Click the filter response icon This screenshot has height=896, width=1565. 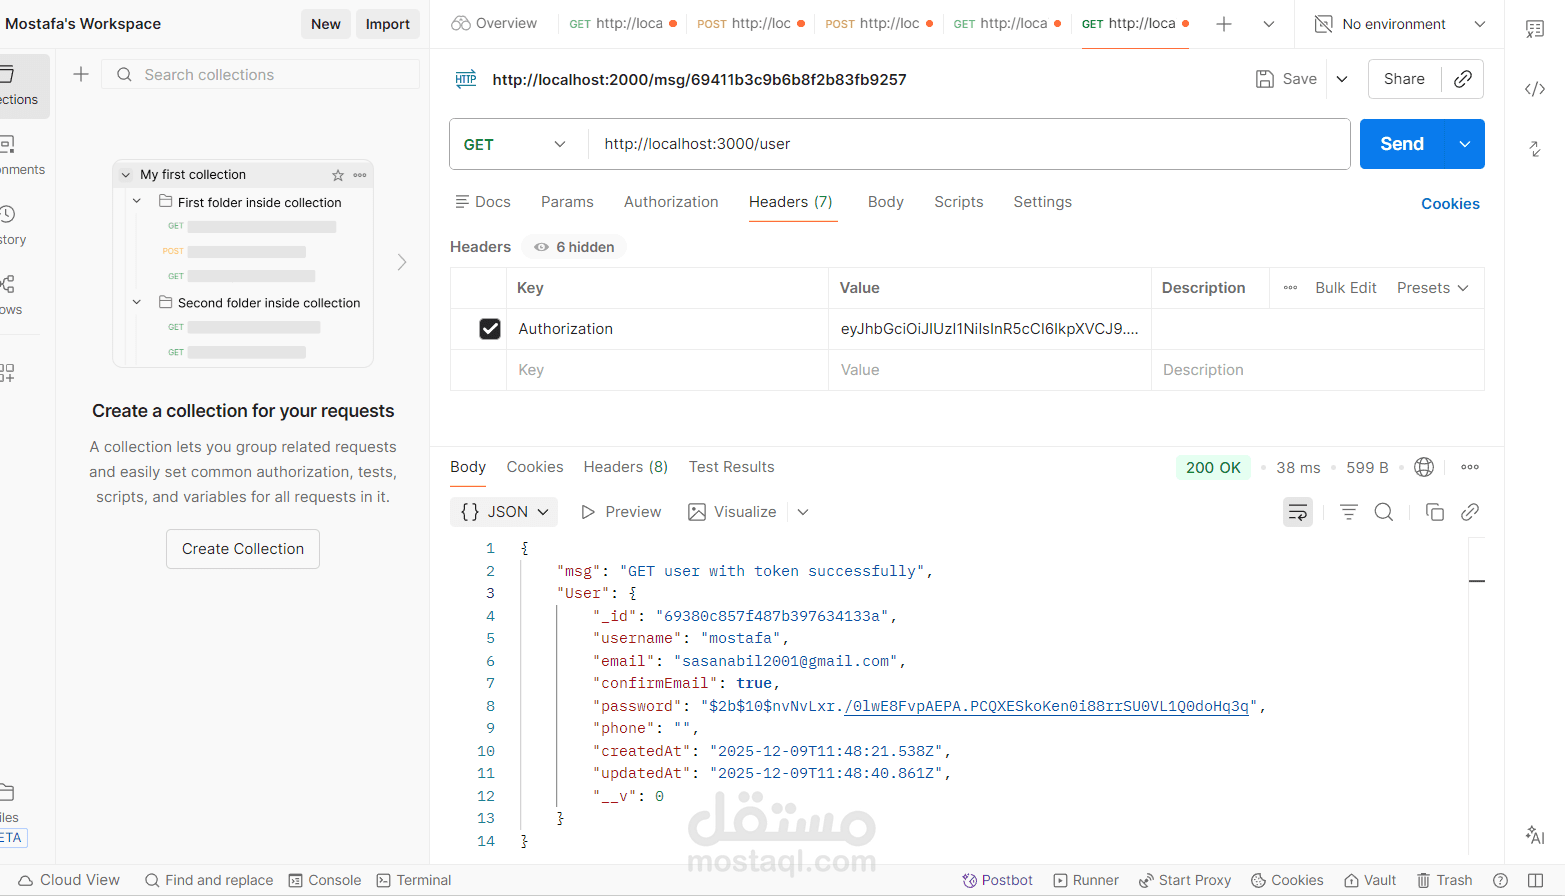coord(1349,512)
